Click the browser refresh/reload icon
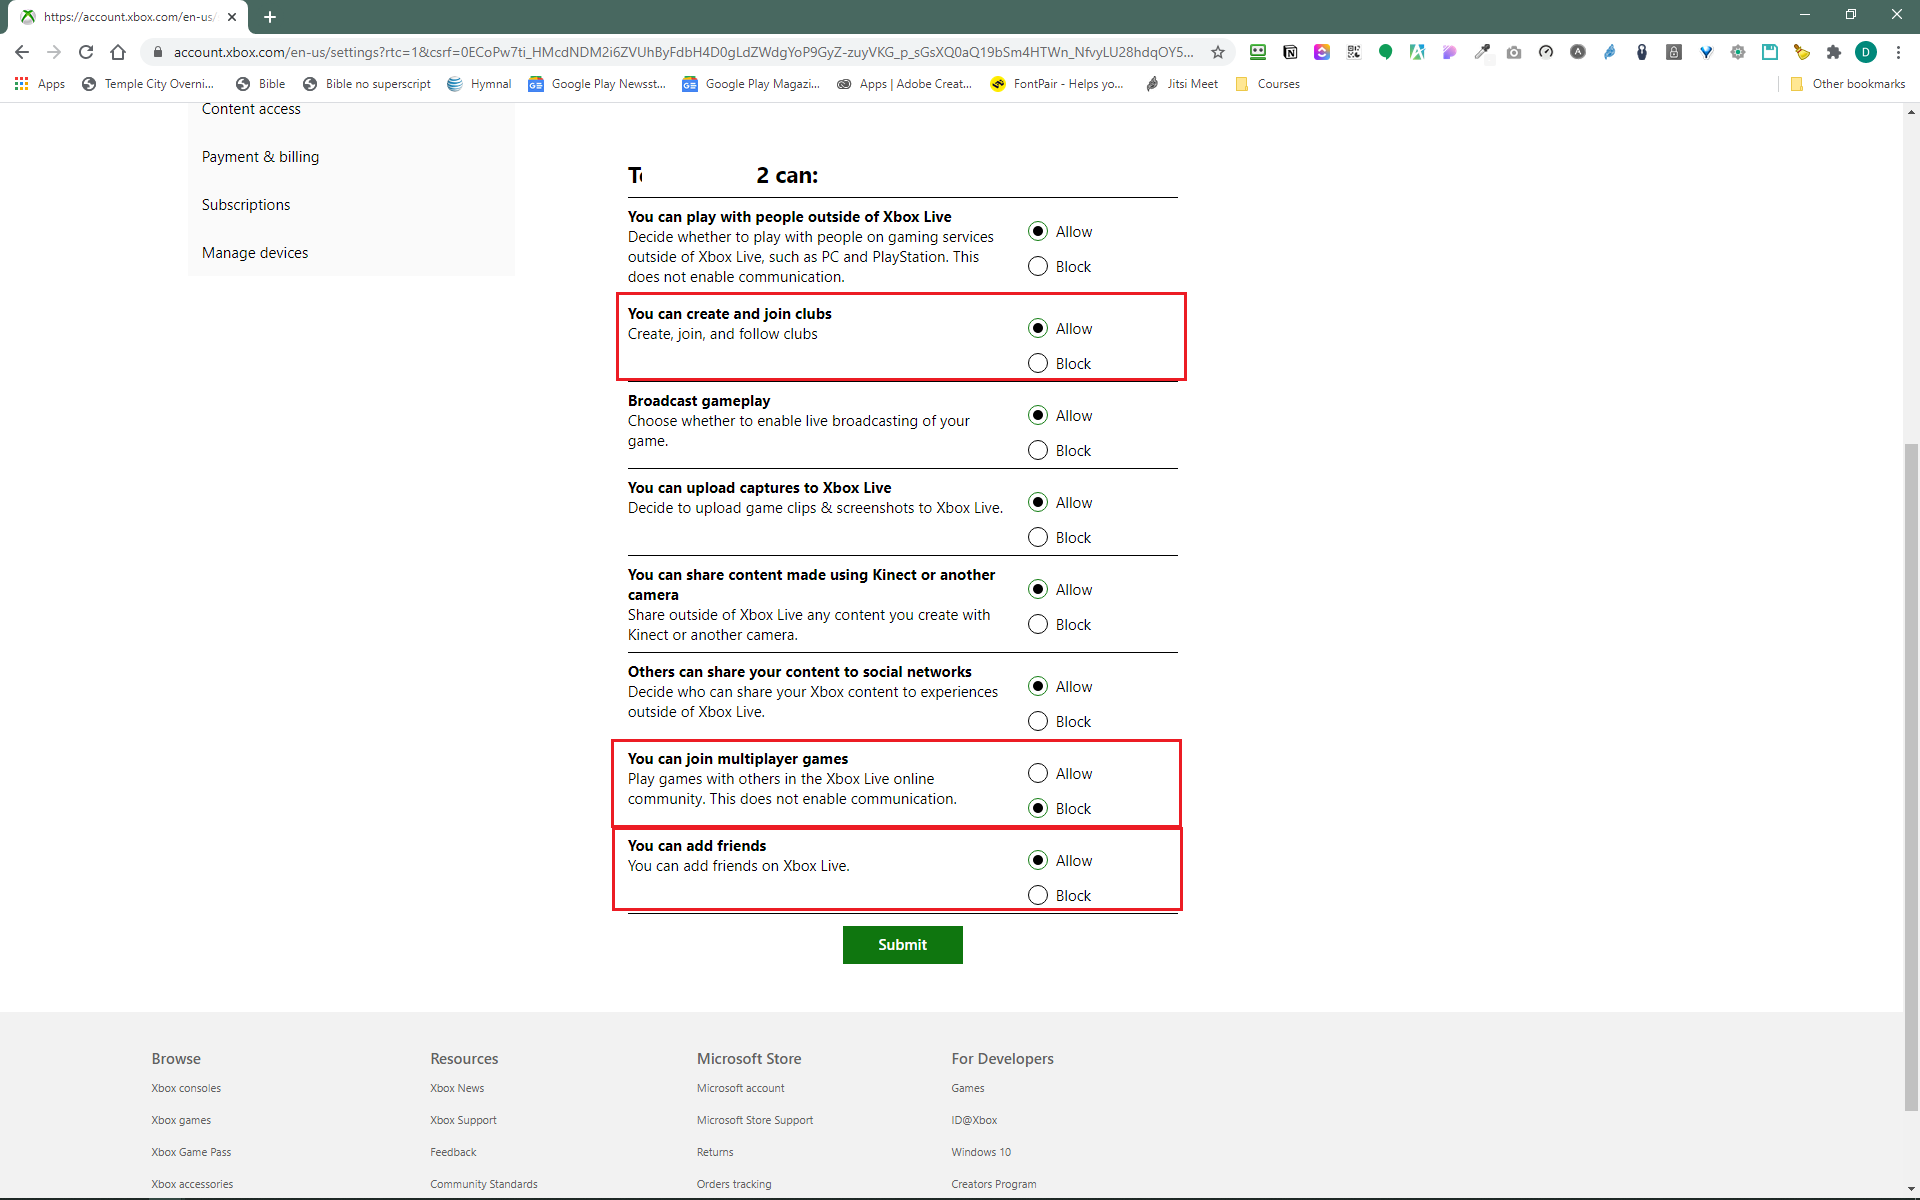Screen dimensions: 1920x1200 (86, 53)
